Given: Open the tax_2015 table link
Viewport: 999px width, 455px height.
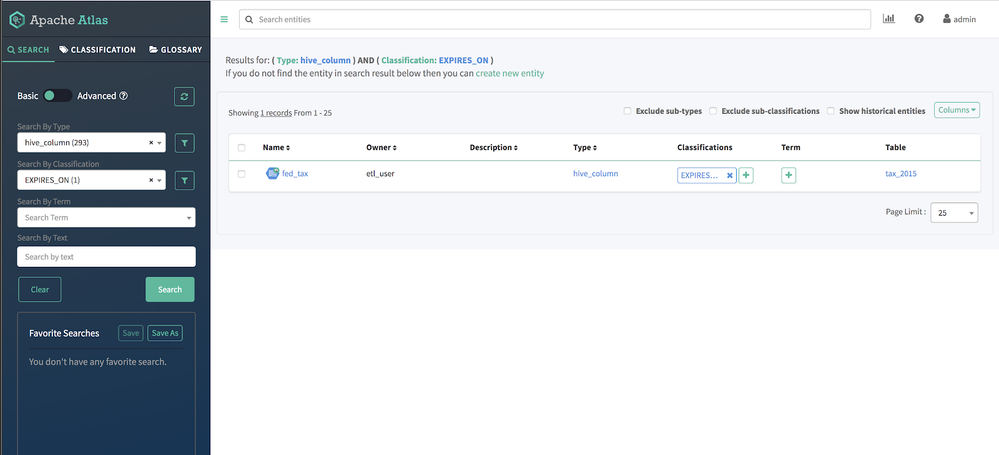Looking at the screenshot, I should [901, 174].
